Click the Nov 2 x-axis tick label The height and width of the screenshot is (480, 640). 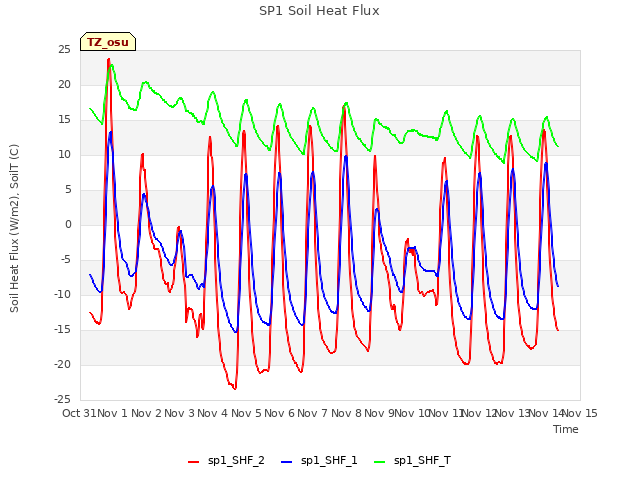coord(146,413)
